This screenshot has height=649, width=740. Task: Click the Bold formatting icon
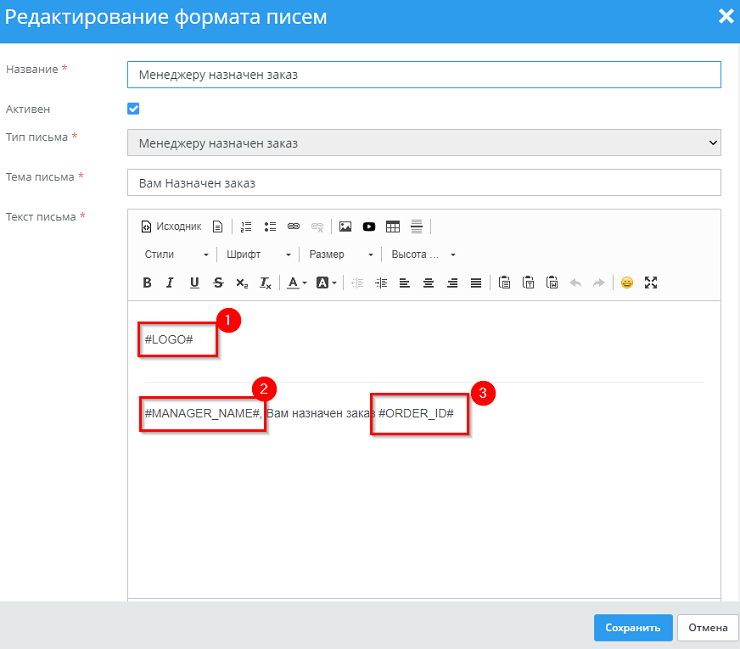pos(147,283)
